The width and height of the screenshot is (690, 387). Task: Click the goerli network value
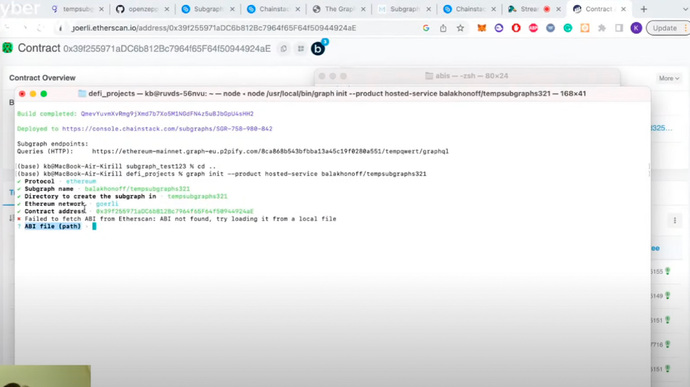click(107, 204)
